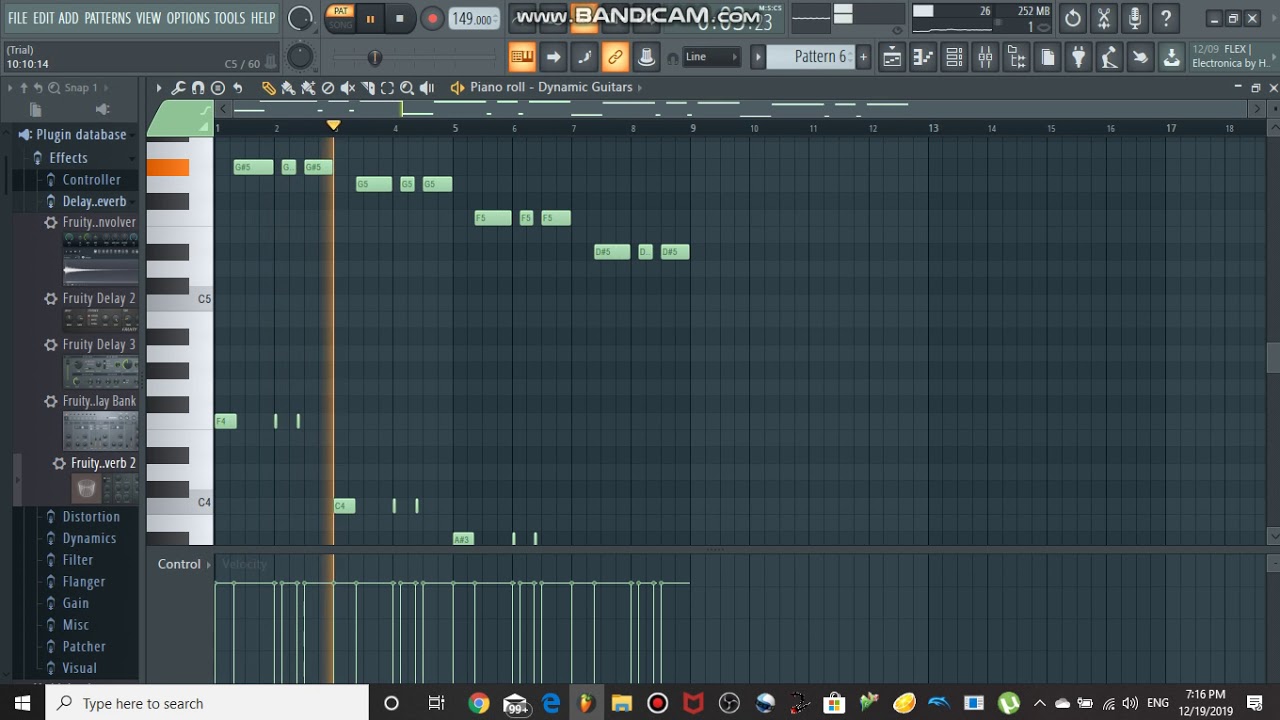
Task: Toggle the typing keyboard to piano icon
Action: pyautogui.click(x=522, y=57)
